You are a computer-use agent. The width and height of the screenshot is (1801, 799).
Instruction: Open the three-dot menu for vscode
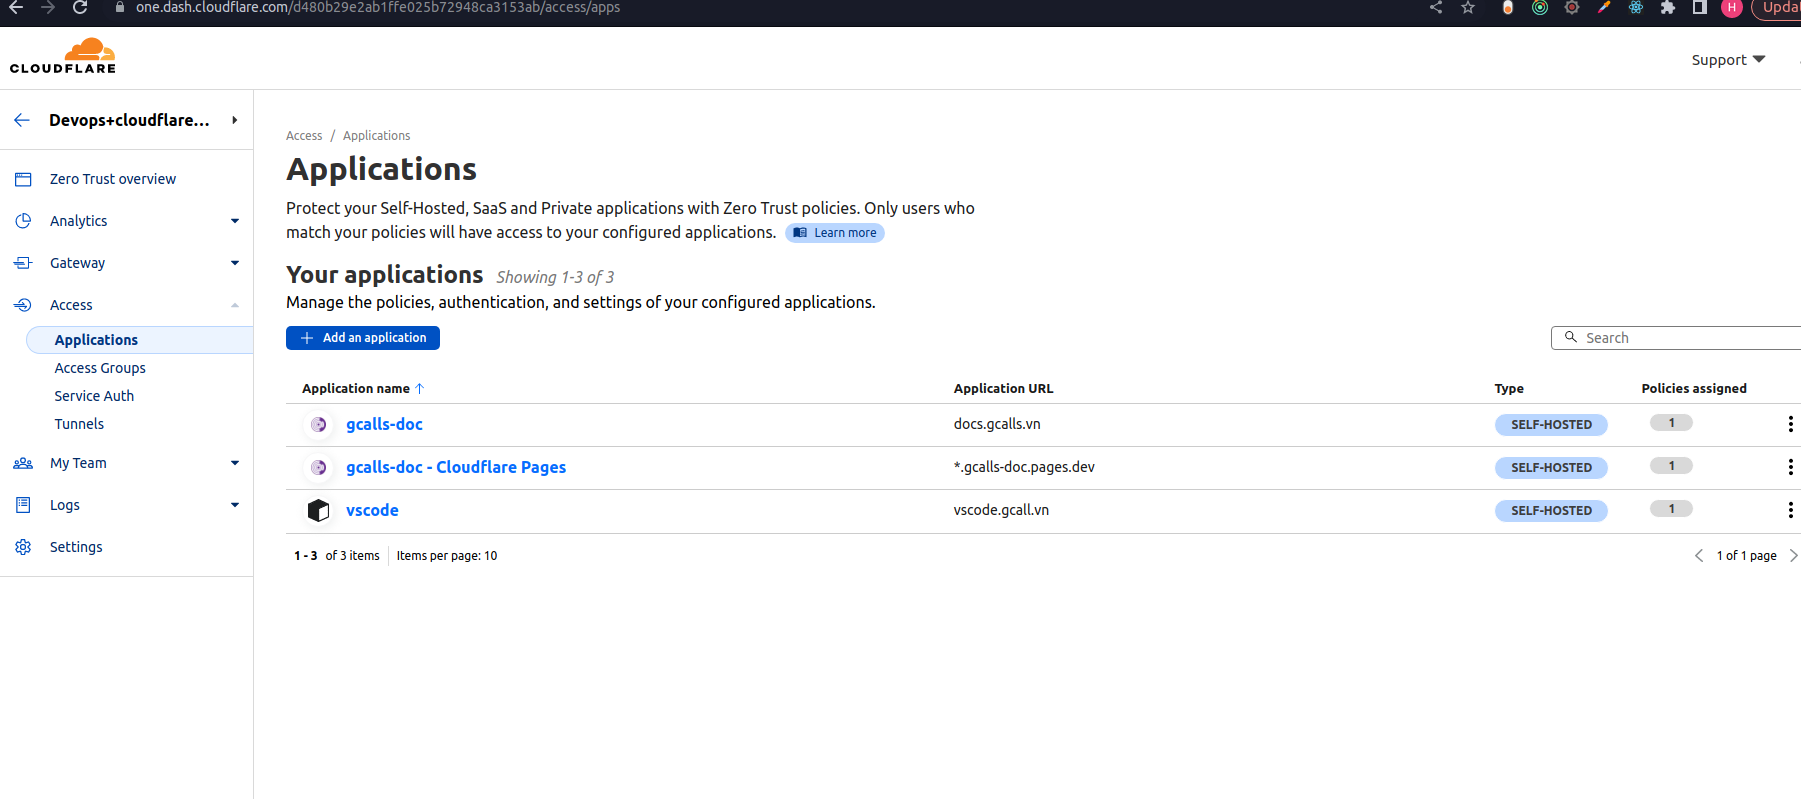pos(1790,510)
